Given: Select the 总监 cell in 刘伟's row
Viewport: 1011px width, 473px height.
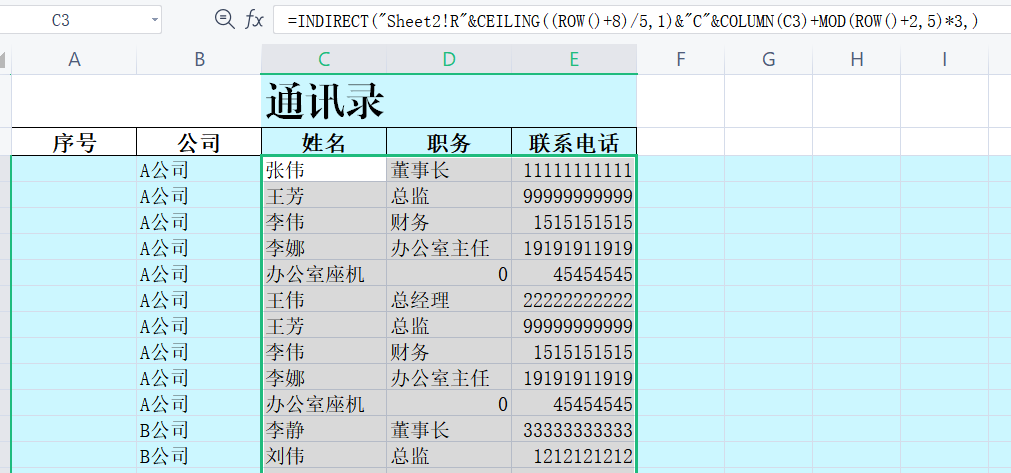Looking at the screenshot, I should (x=449, y=456).
